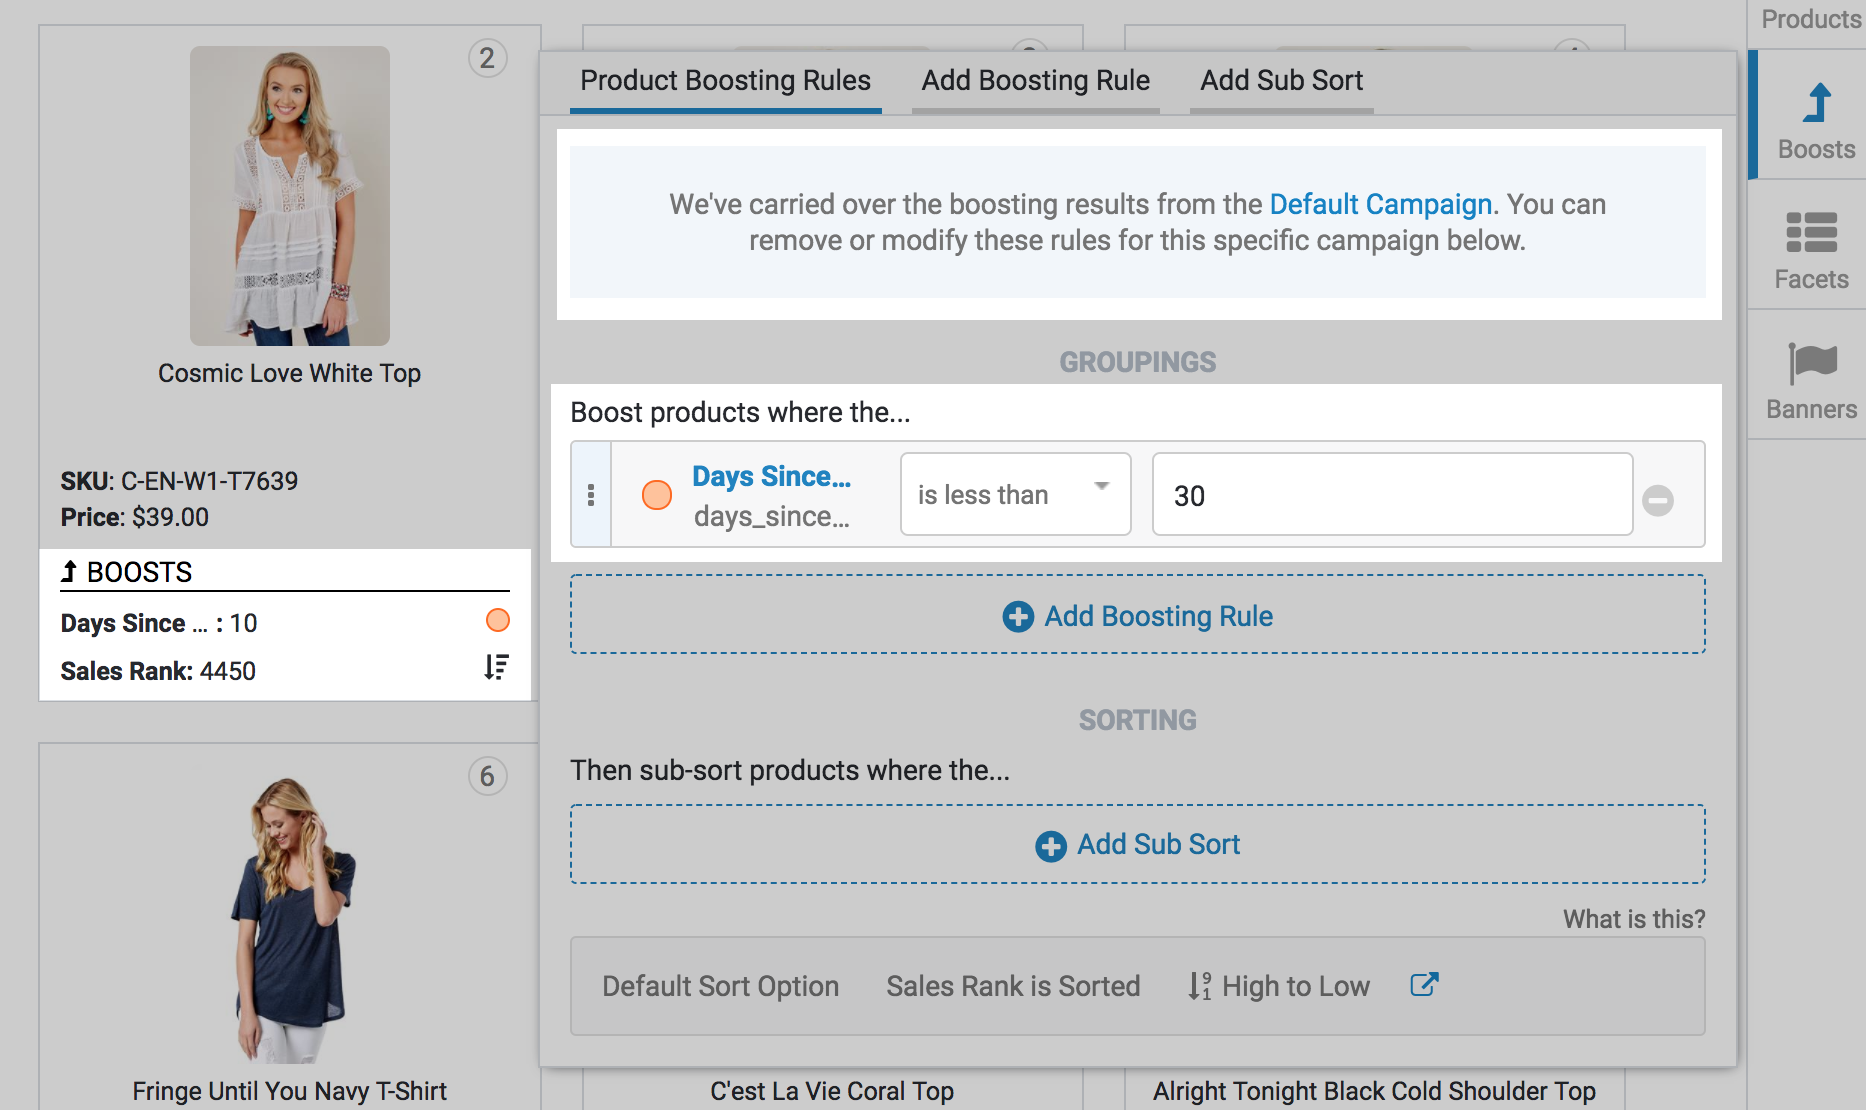Click the position badge 6 on Navy T-Shirt
The height and width of the screenshot is (1110, 1866).
[487, 776]
